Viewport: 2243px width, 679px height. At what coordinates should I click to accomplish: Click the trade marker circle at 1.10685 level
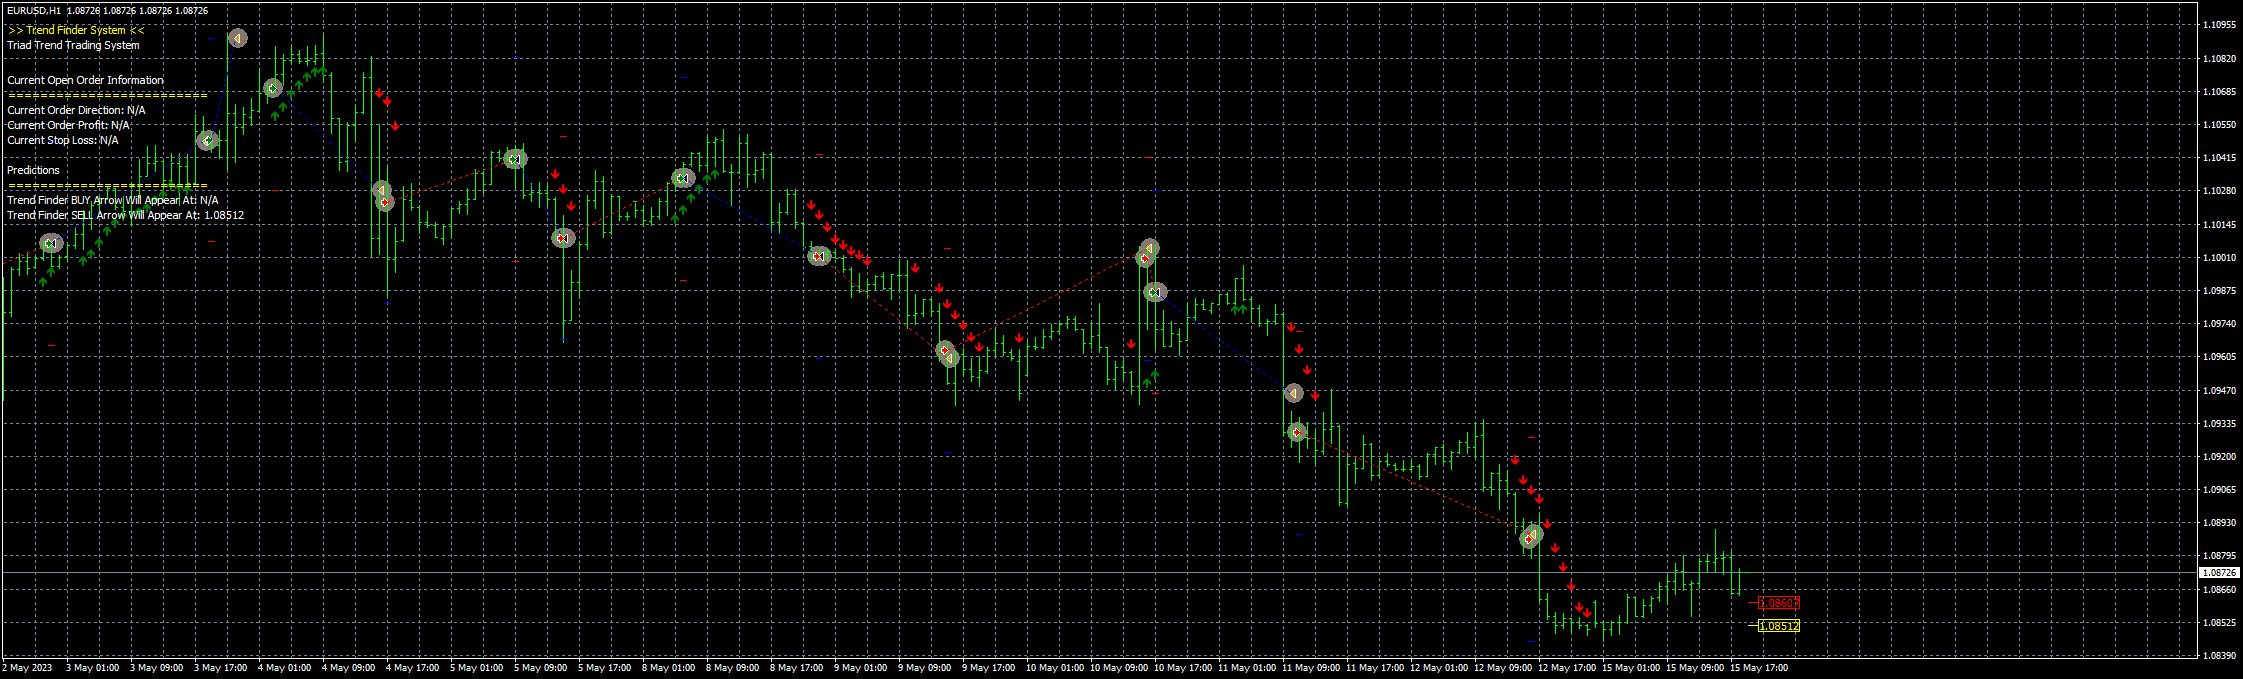(273, 89)
